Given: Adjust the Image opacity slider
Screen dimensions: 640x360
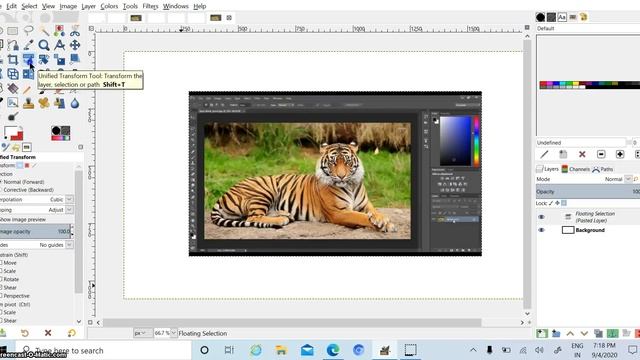Looking at the screenshot, I should click(x=36, y=231).
